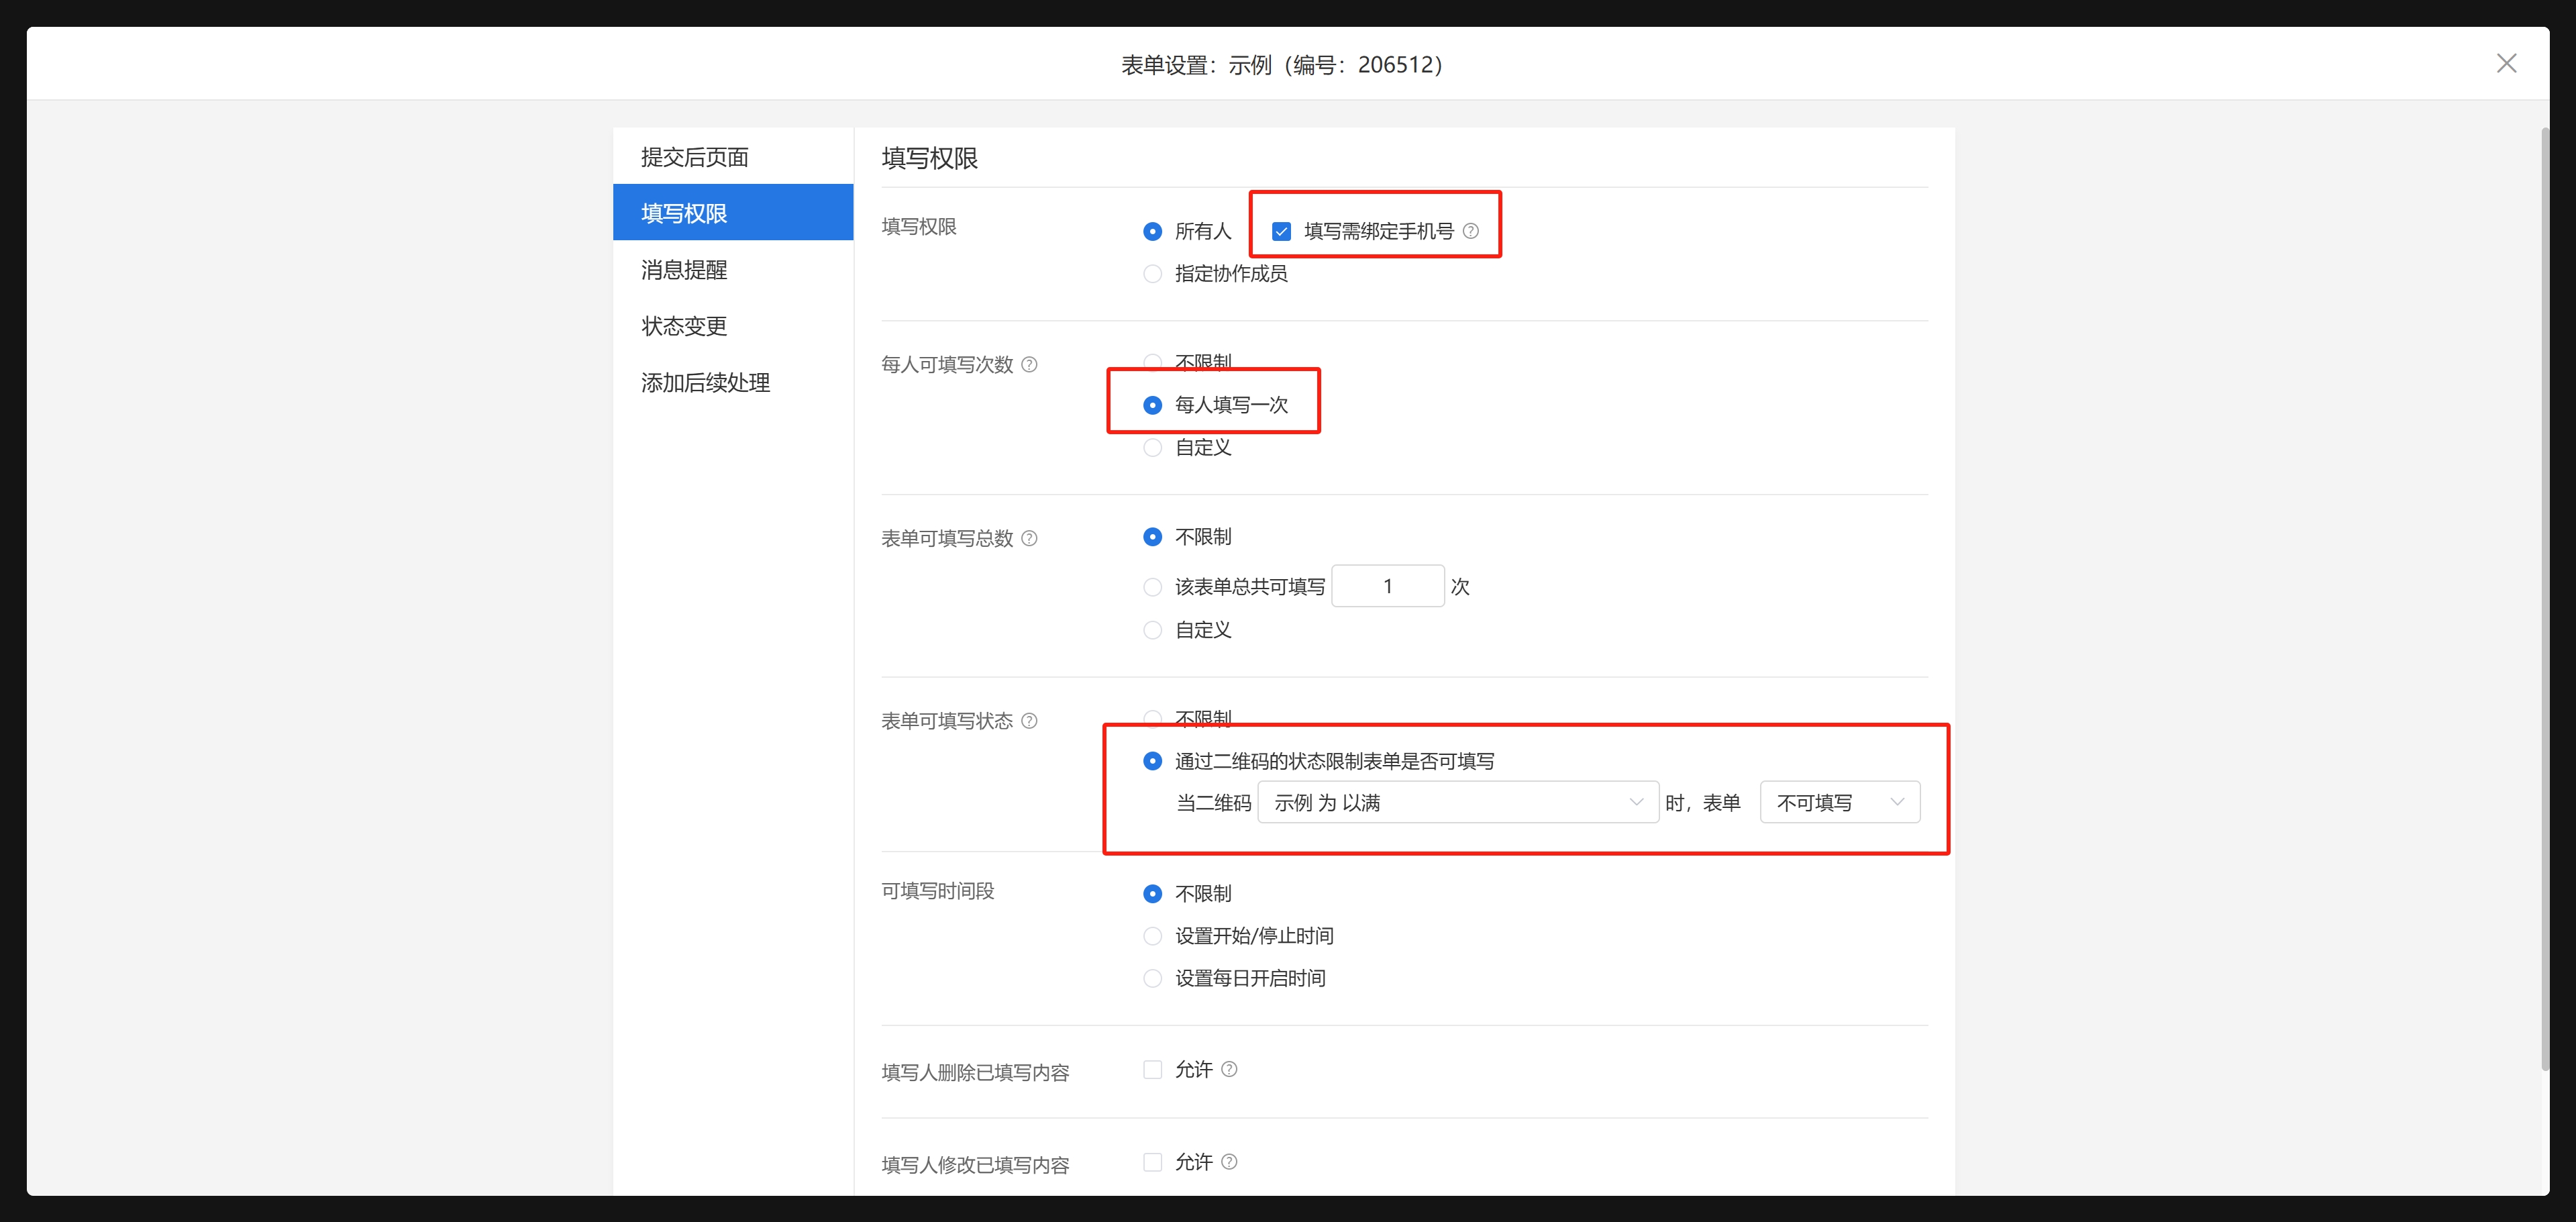Uncheck 填写需绑定手机号 checkbox
The width and height of the screenshot is (2576, 1222).
coord(1281,231)
